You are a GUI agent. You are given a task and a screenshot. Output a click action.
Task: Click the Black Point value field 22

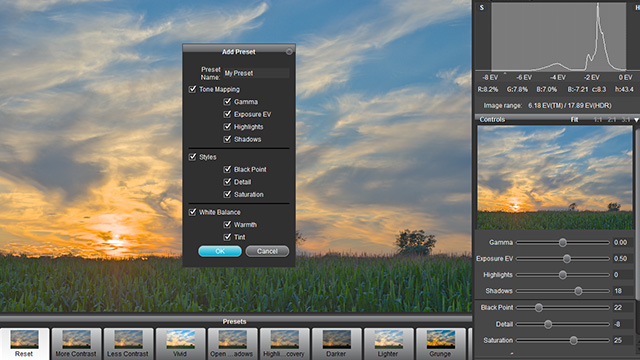tap(623, 308)
